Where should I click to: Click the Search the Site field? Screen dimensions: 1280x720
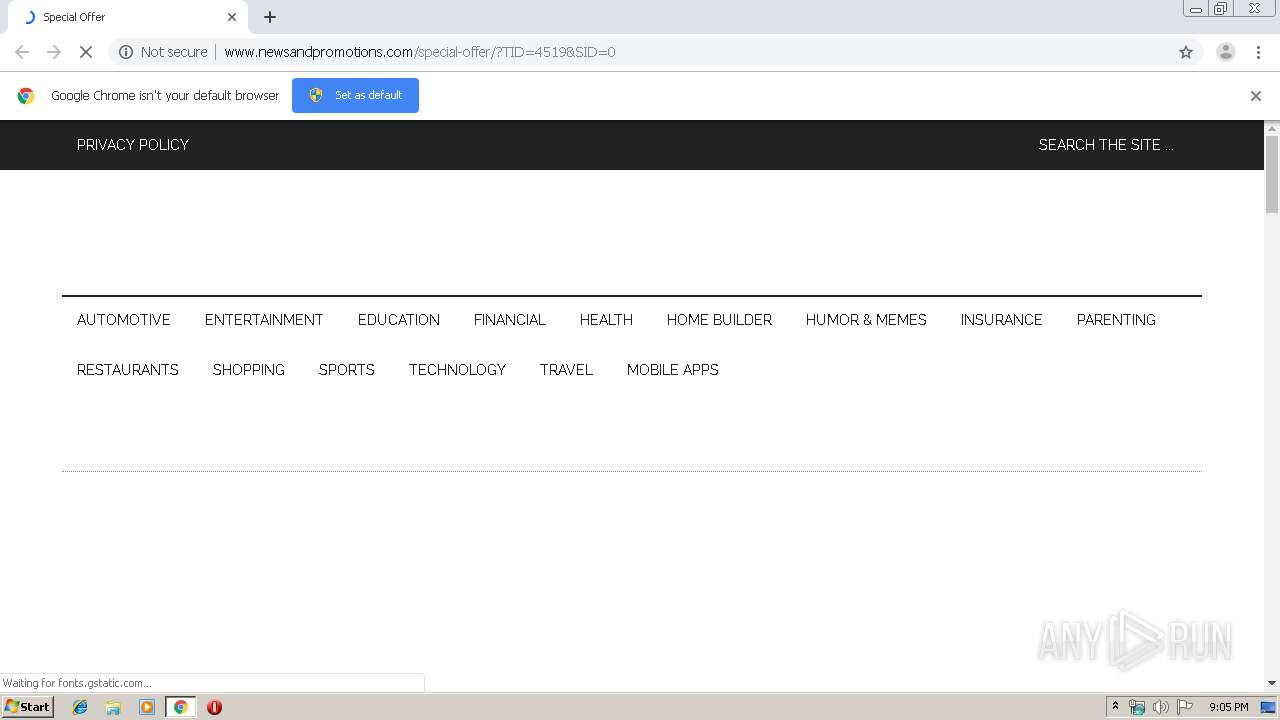click(1105, 145)
